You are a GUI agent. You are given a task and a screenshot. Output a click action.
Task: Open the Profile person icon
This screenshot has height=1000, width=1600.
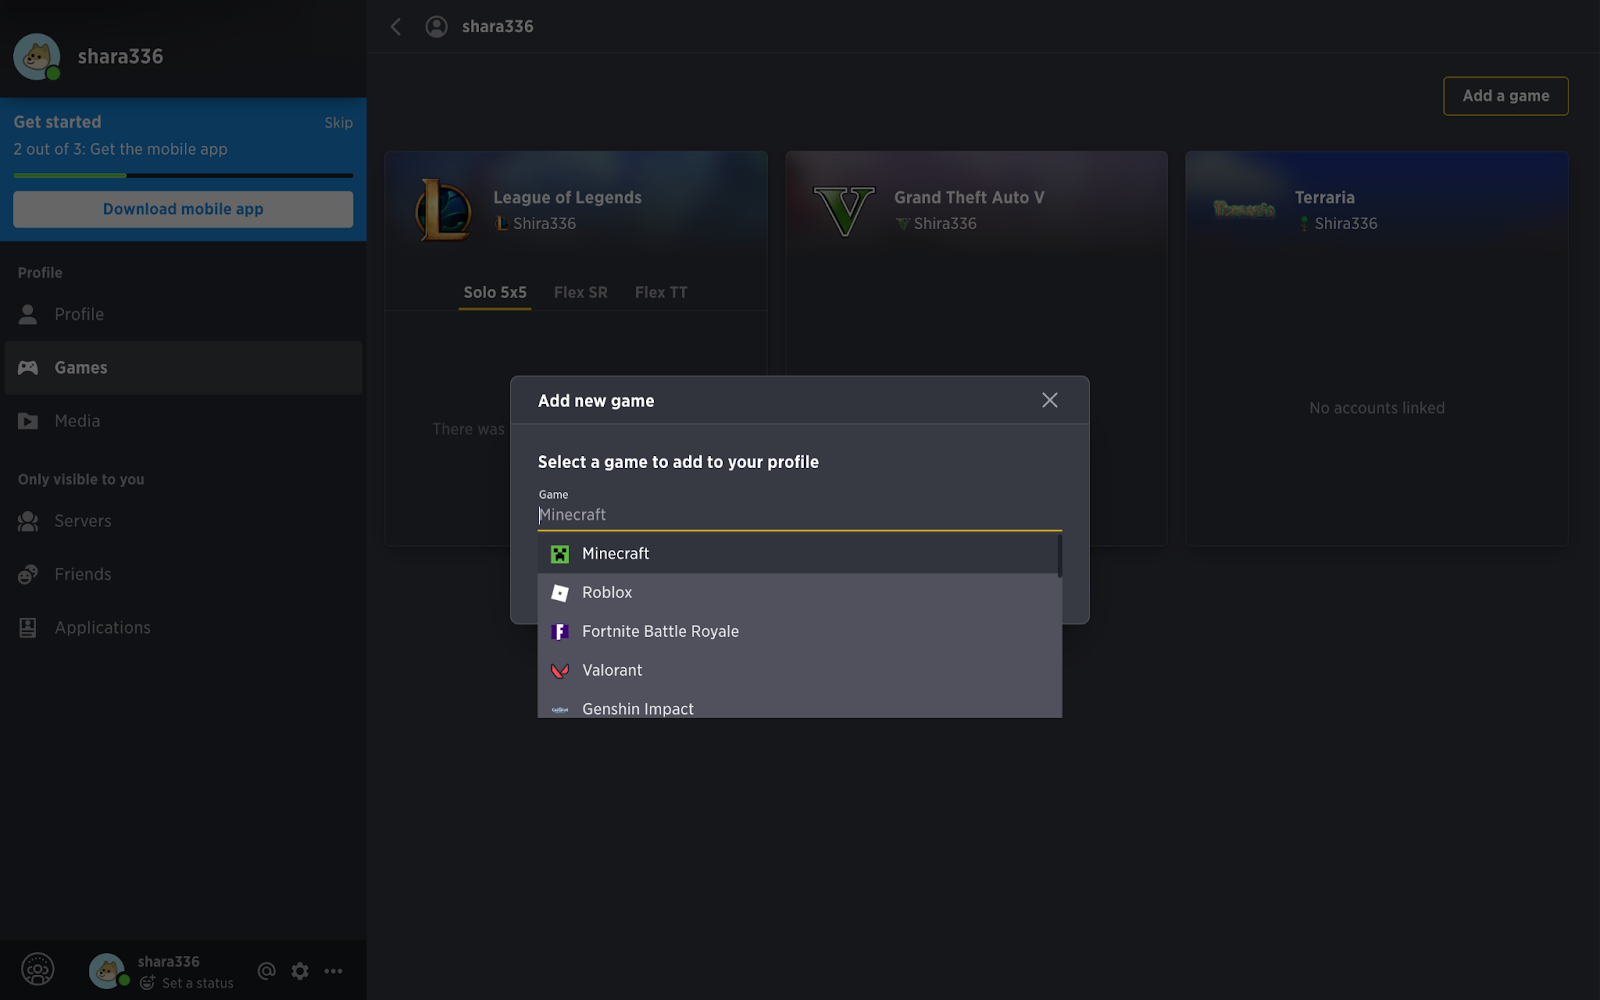click(28, 314)
